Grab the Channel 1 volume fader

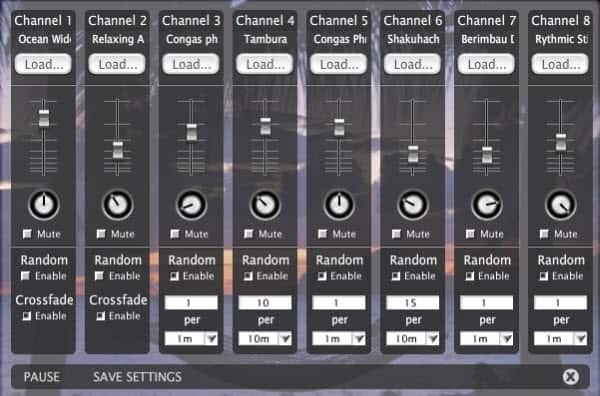click(x=44, y=118)
